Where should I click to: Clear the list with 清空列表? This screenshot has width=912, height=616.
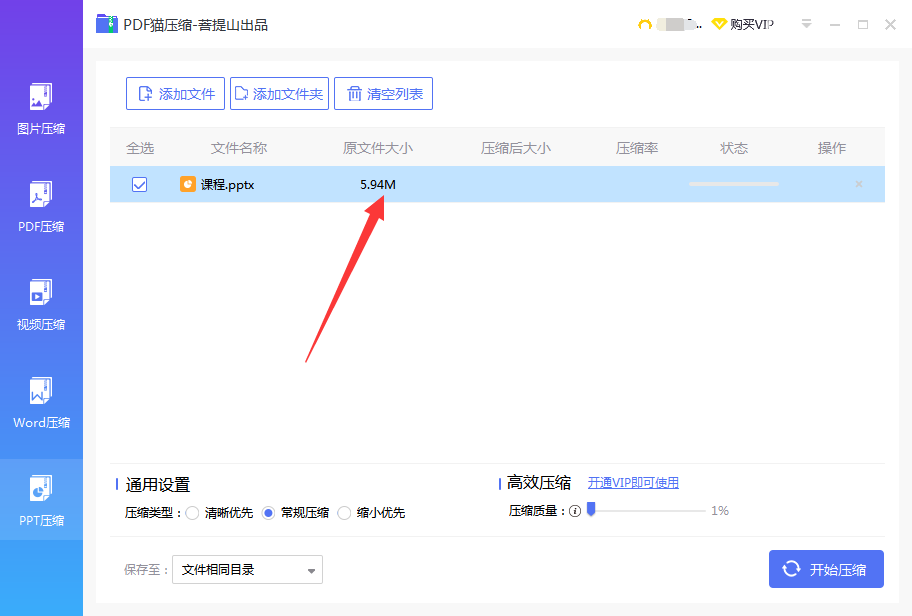click(383, 94)
